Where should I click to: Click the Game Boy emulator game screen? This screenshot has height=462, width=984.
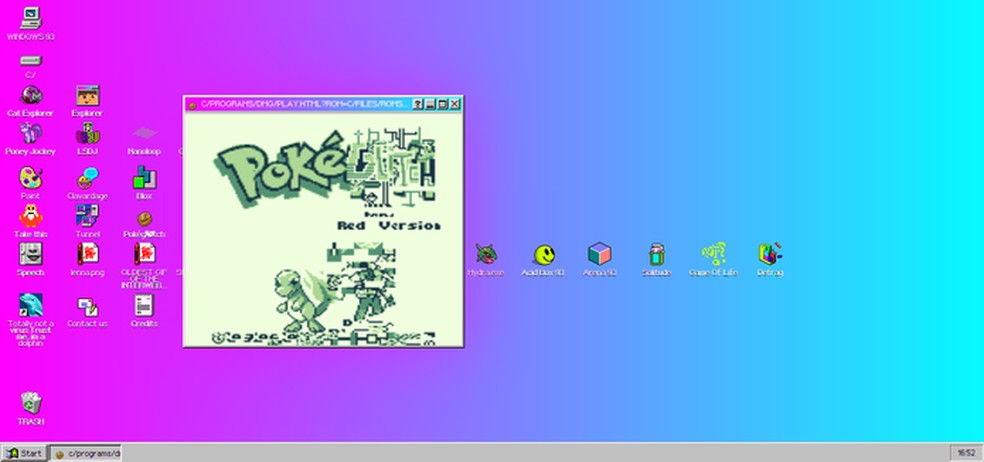point(323,229)
